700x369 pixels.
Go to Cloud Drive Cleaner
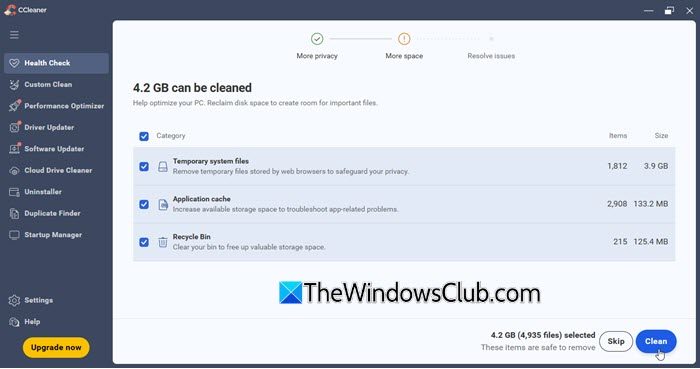click(56, 170)
